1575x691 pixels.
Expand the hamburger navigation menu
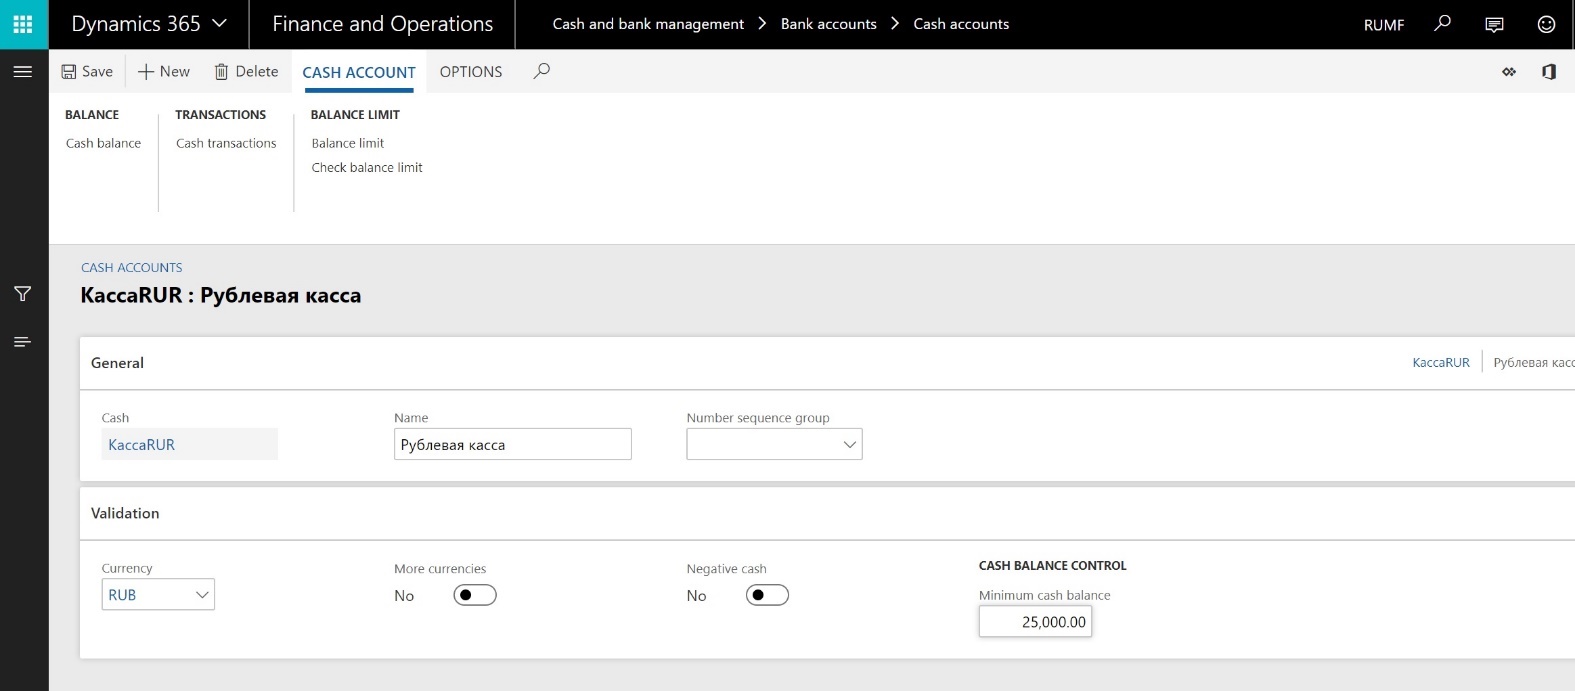[23, 72]
